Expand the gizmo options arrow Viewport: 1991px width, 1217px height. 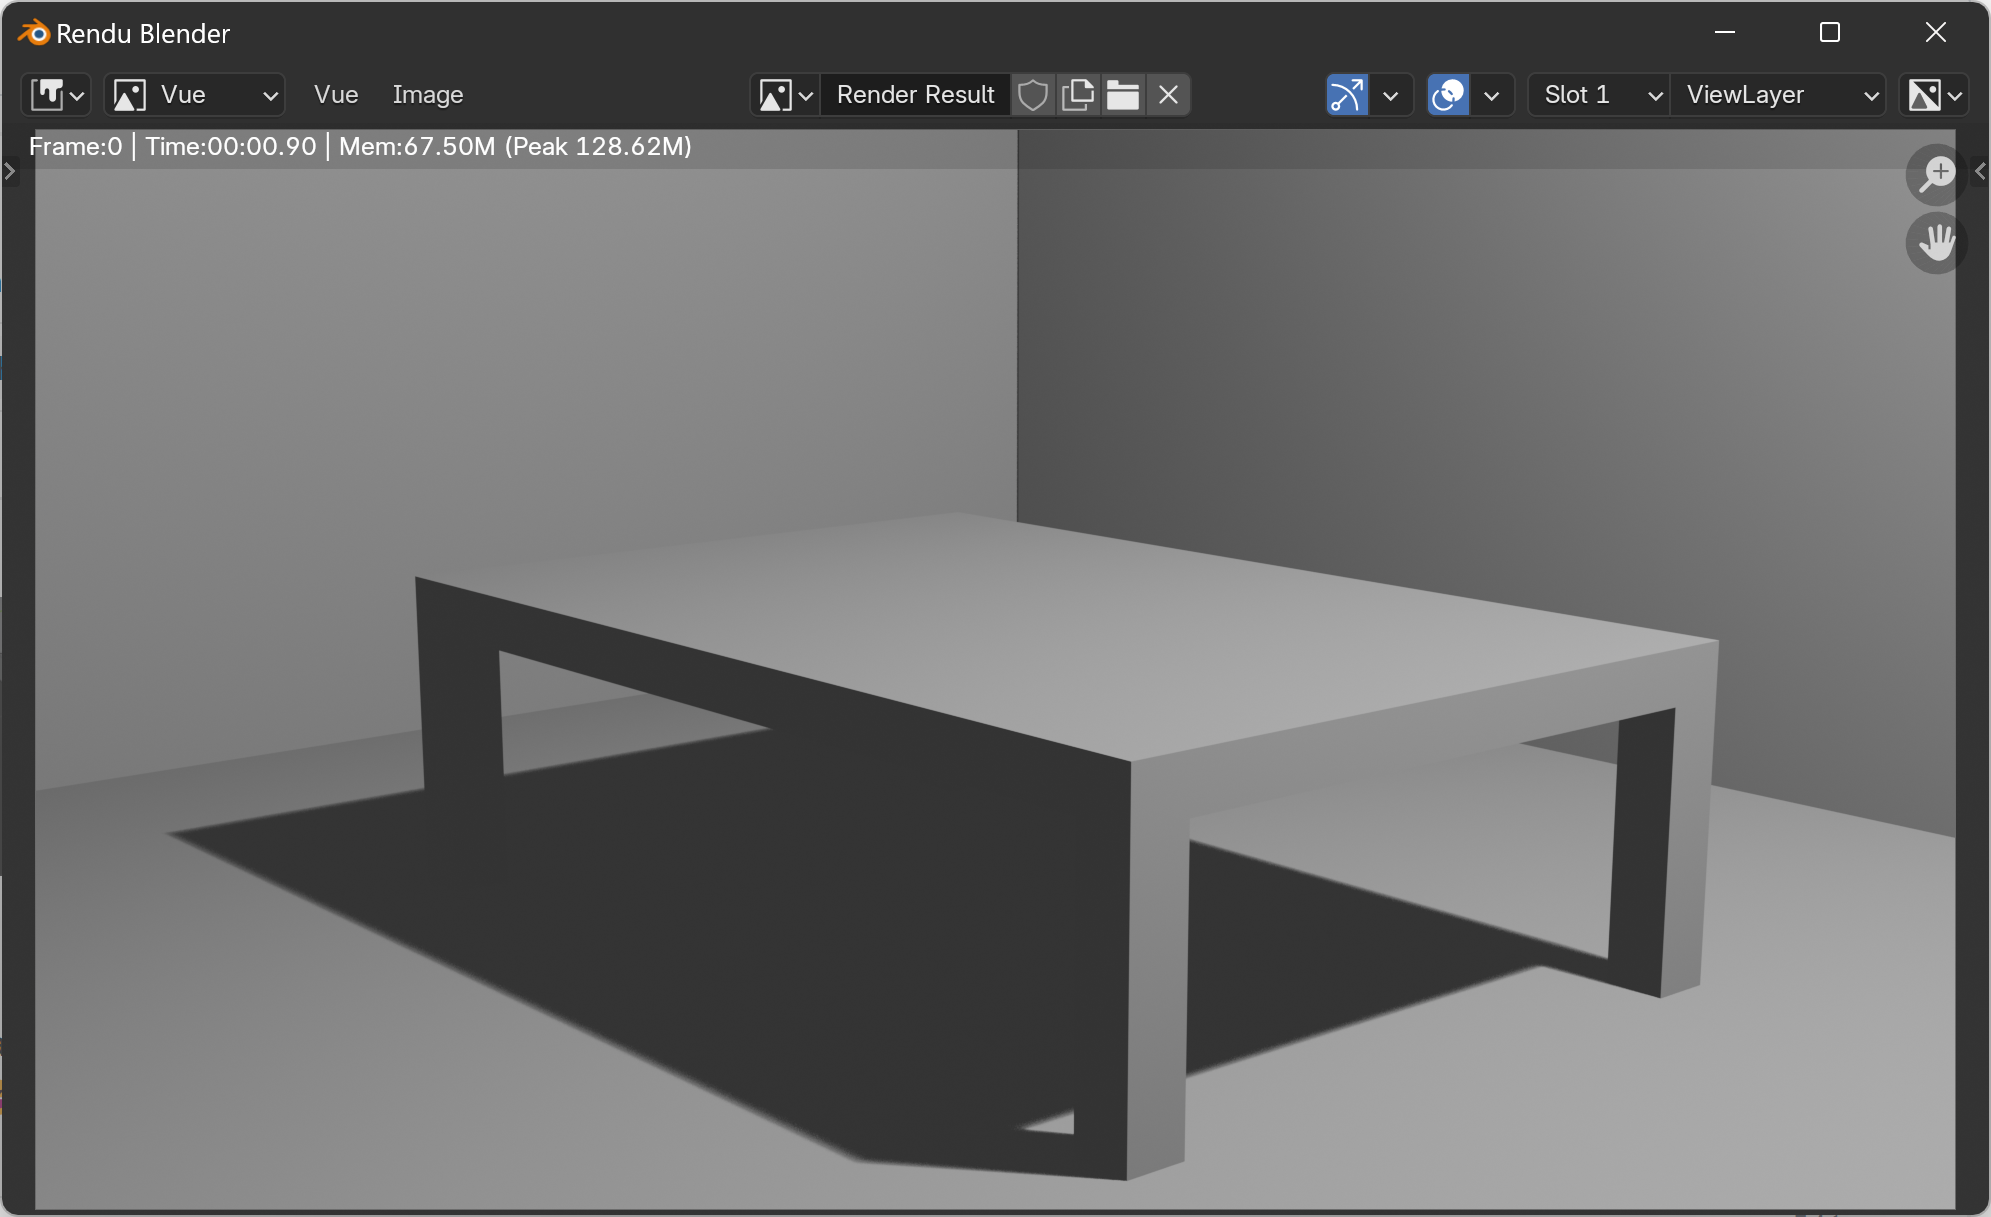[x=1390, y=95]
